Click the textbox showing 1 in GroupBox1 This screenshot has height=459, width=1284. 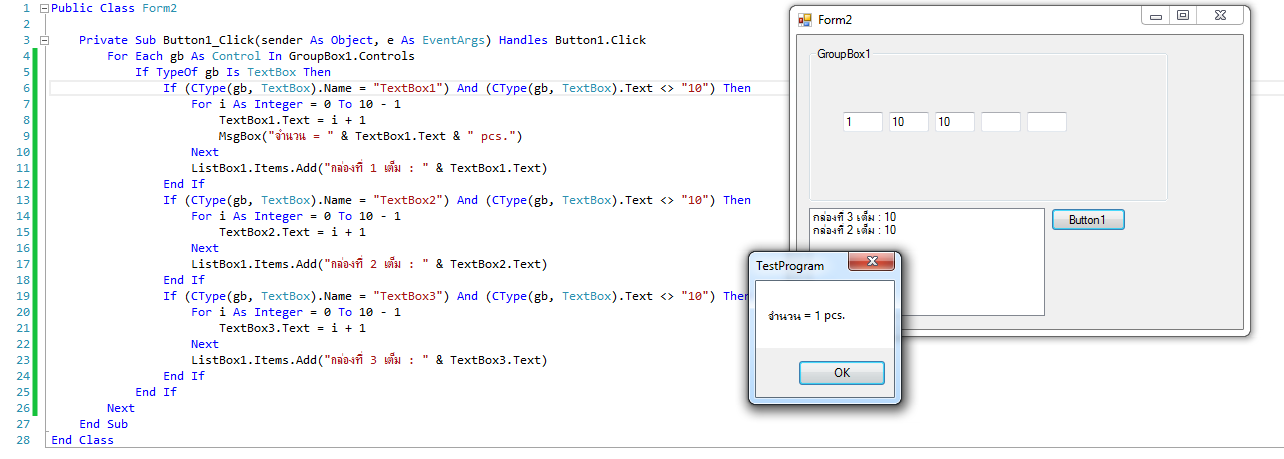[863, 122]
